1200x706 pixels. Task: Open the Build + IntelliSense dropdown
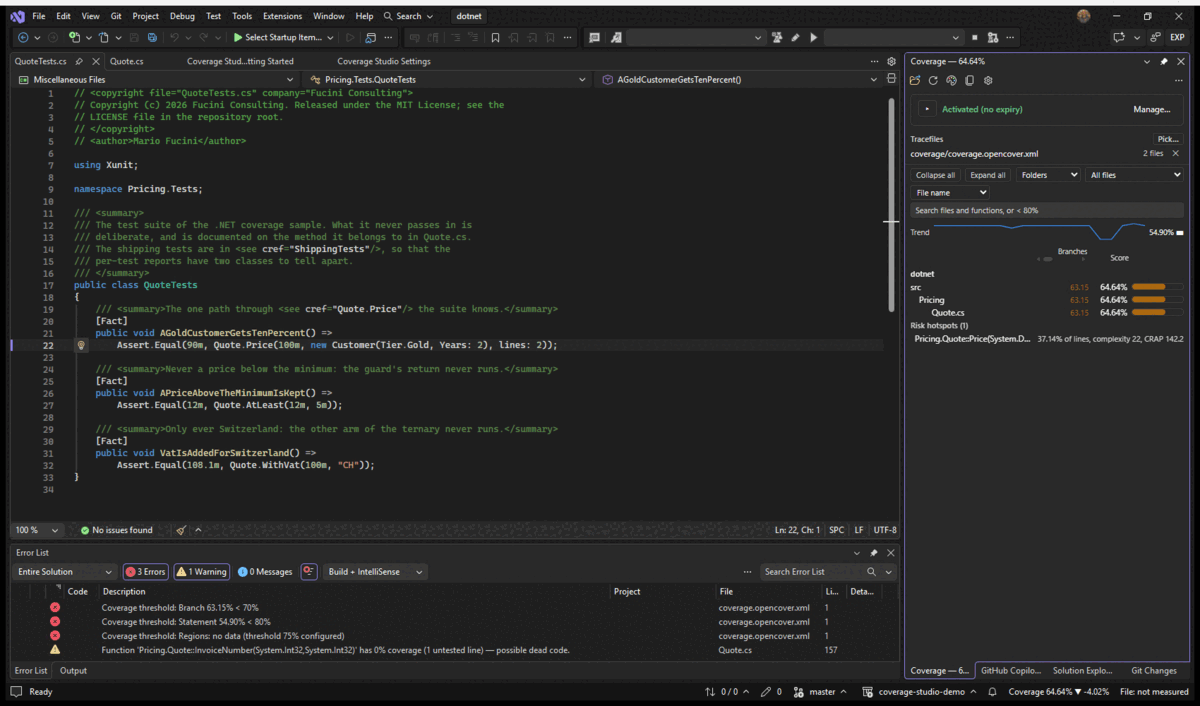tap(375, 572)
